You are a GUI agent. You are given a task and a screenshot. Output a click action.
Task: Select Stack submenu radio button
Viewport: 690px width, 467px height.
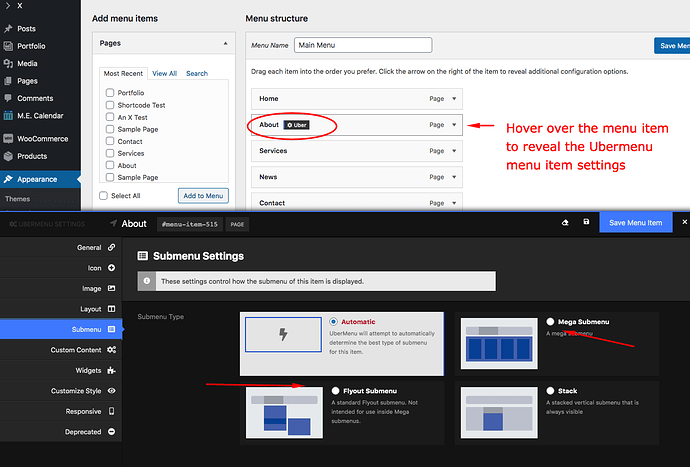pos(550,391)
